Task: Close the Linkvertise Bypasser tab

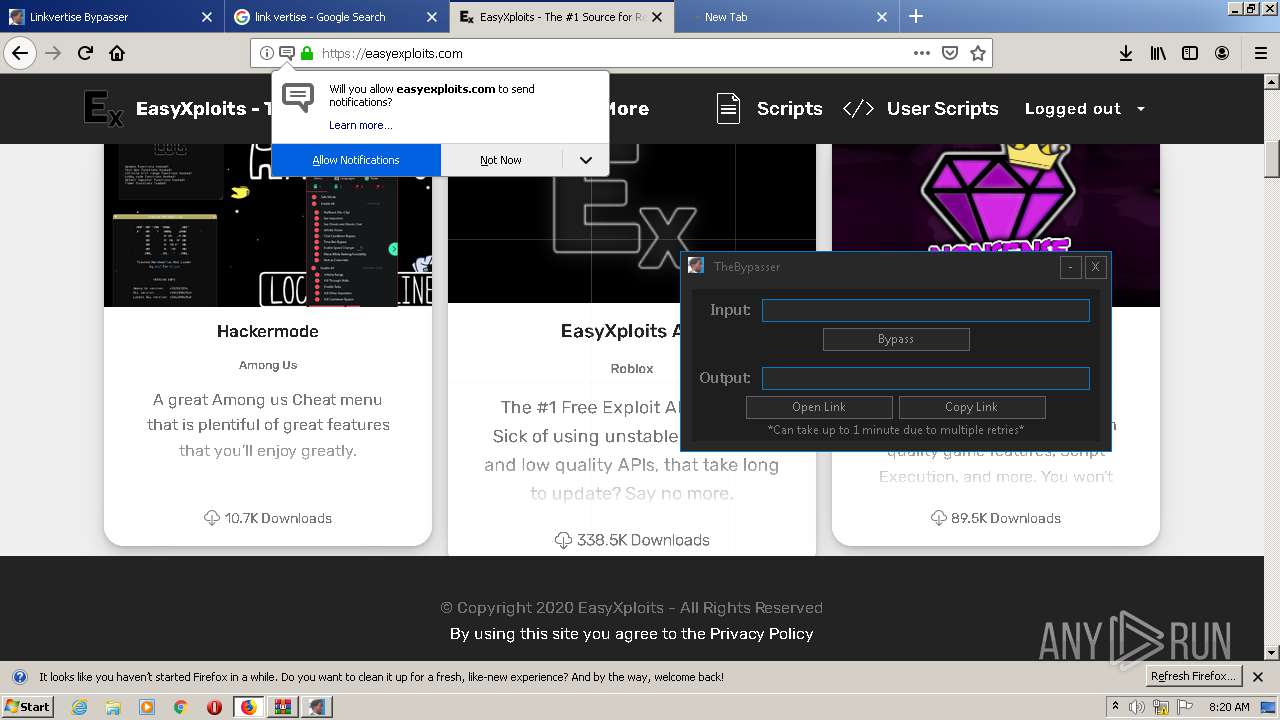Action: tap(206, 17)
